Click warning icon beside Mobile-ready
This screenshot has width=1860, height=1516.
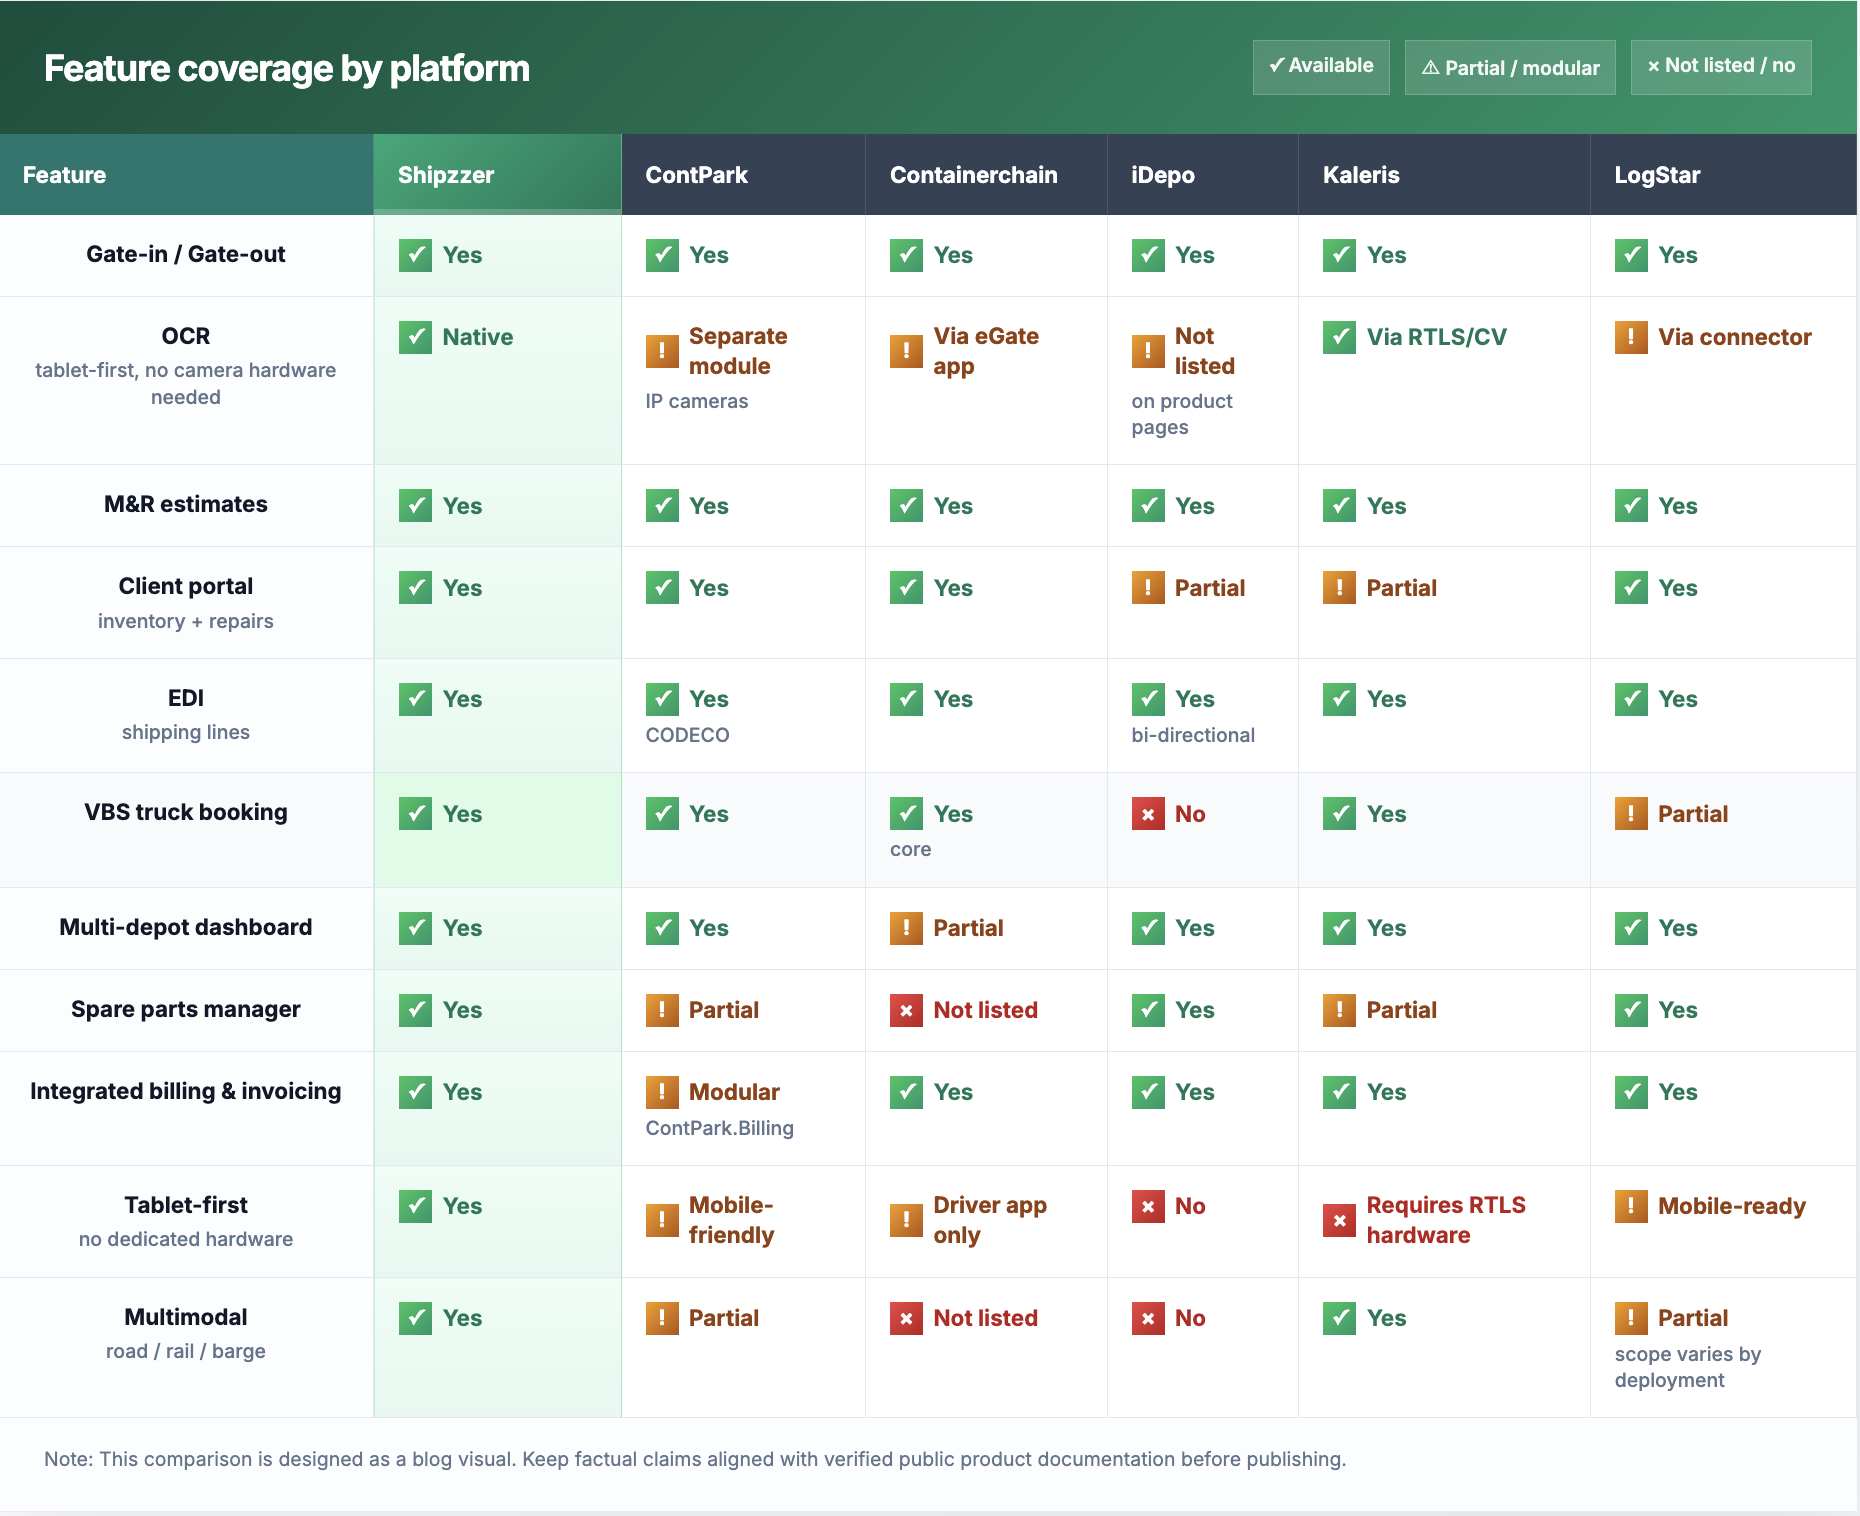pos(1631,1206)
